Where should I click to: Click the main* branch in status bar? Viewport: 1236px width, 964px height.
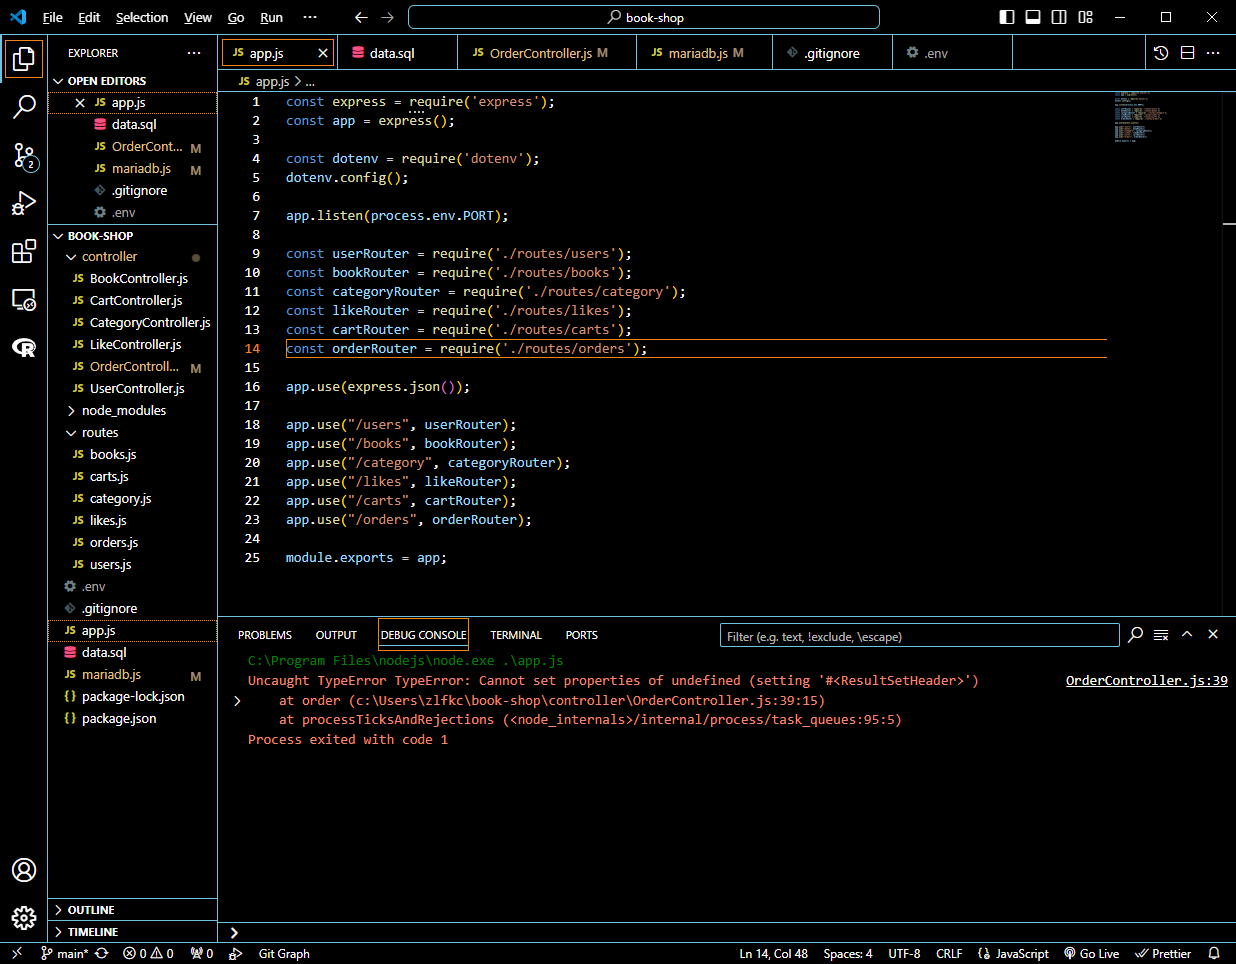pos(64,953)
